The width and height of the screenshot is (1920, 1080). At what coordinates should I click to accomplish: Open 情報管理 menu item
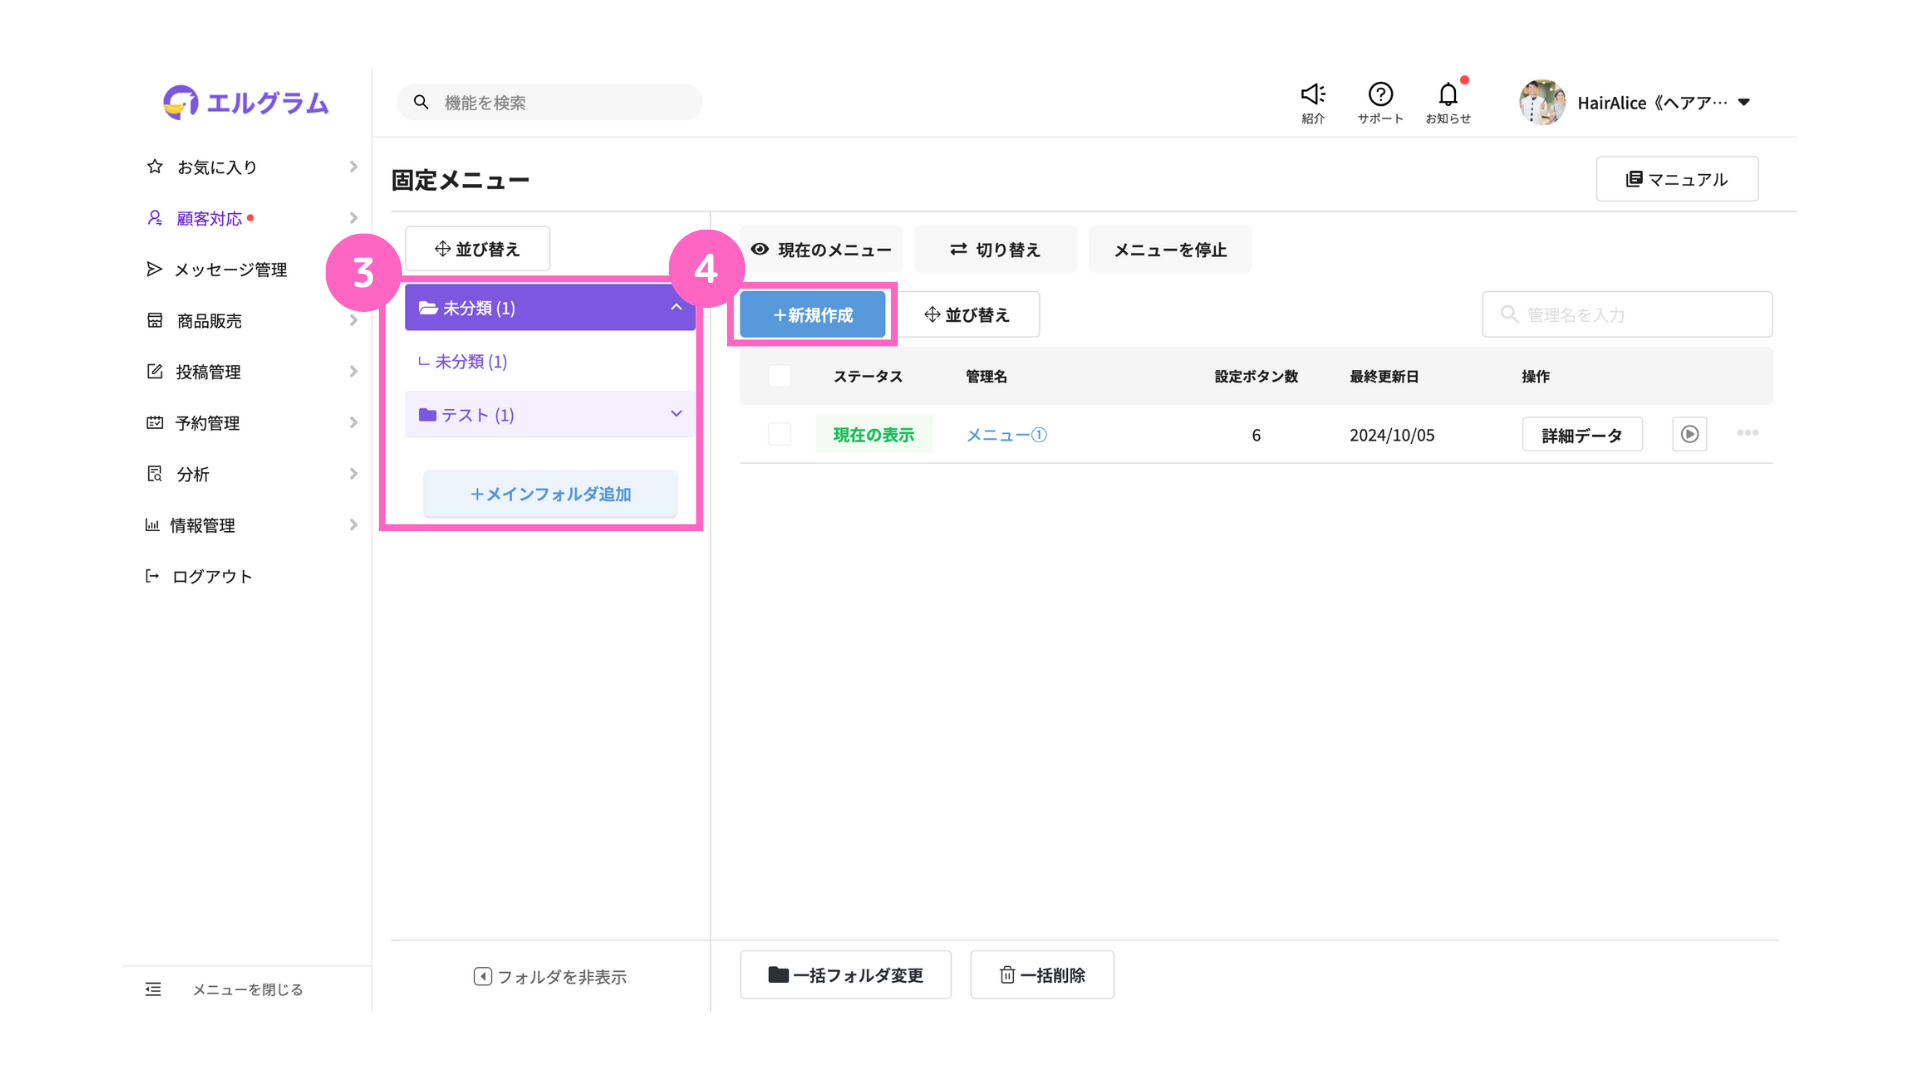tap(202, 525)
